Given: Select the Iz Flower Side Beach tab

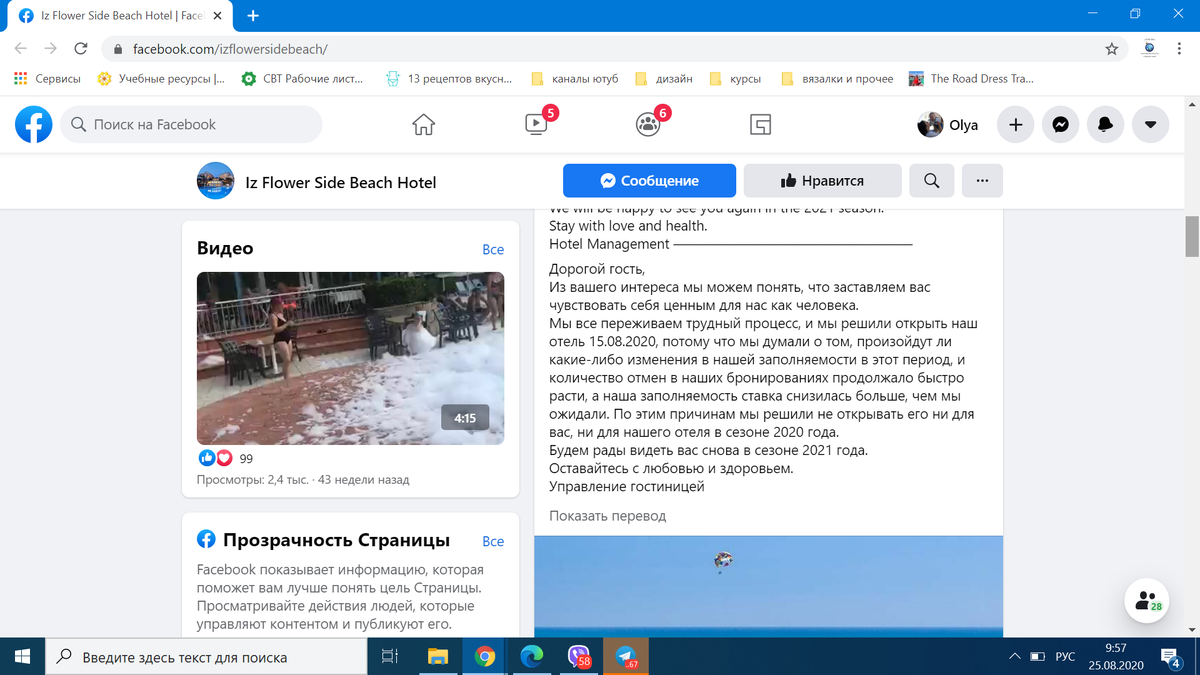Looking at the screenshot, I should [x=120, y=16].
